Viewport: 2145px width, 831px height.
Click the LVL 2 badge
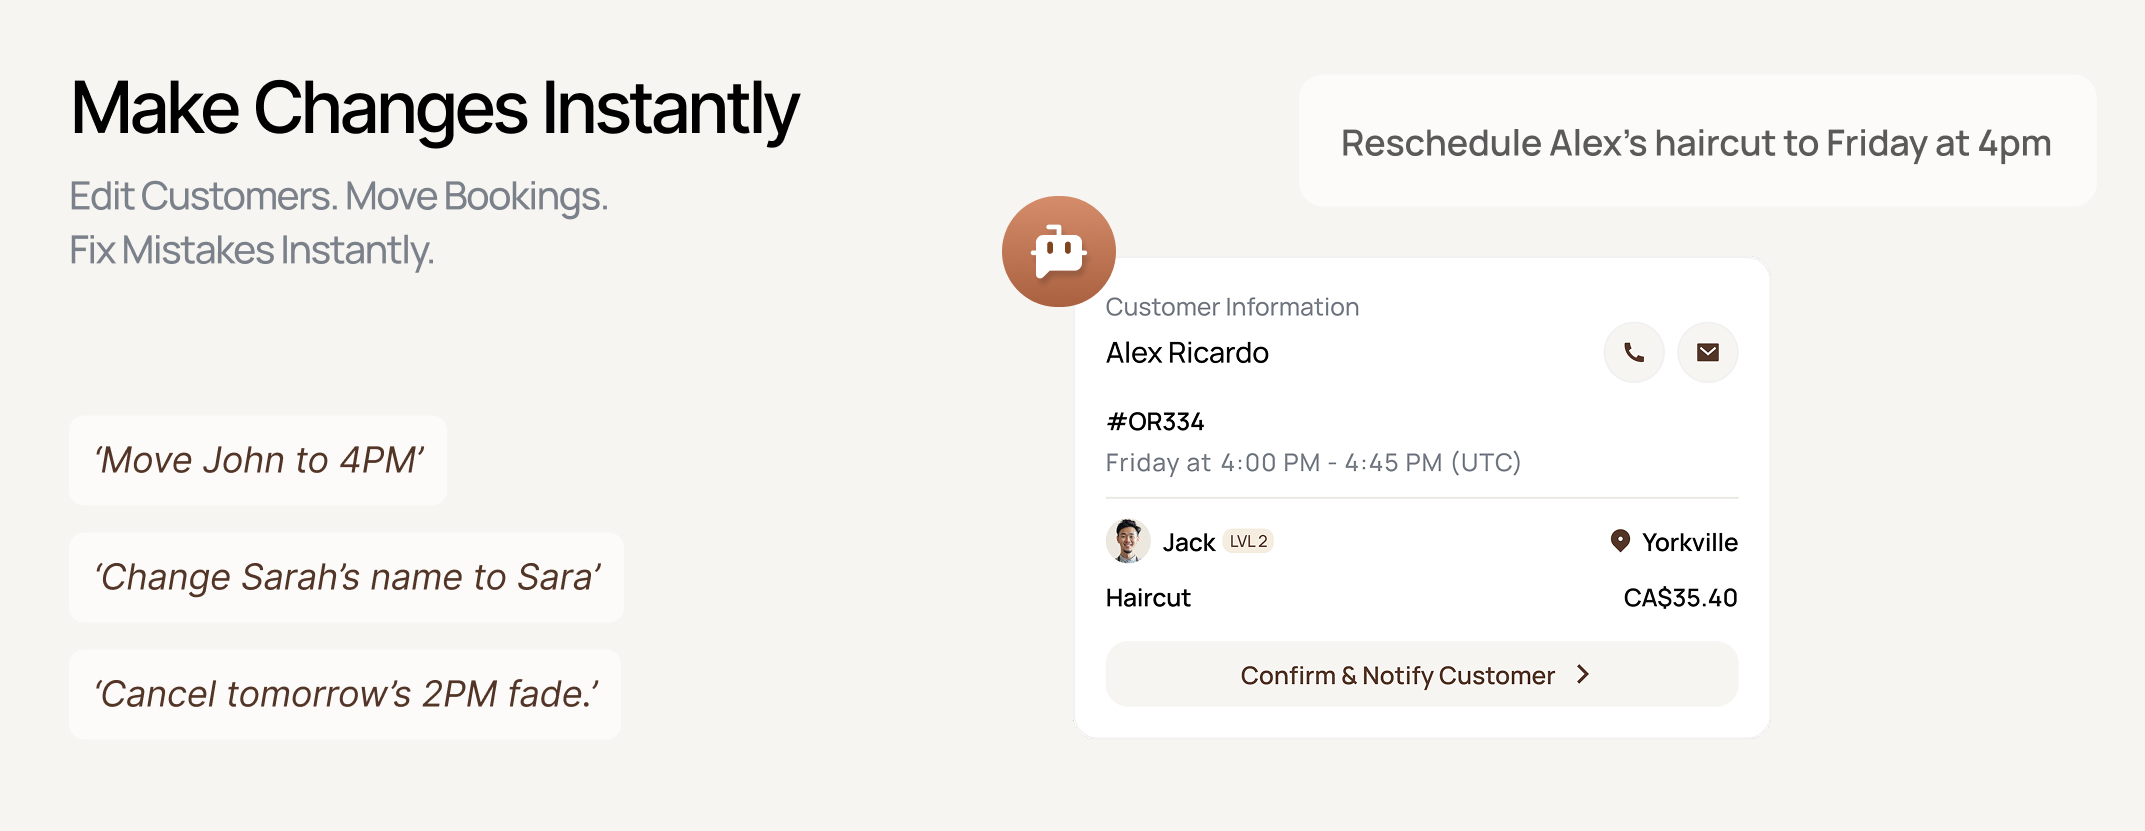click(x=1248, y=541)
